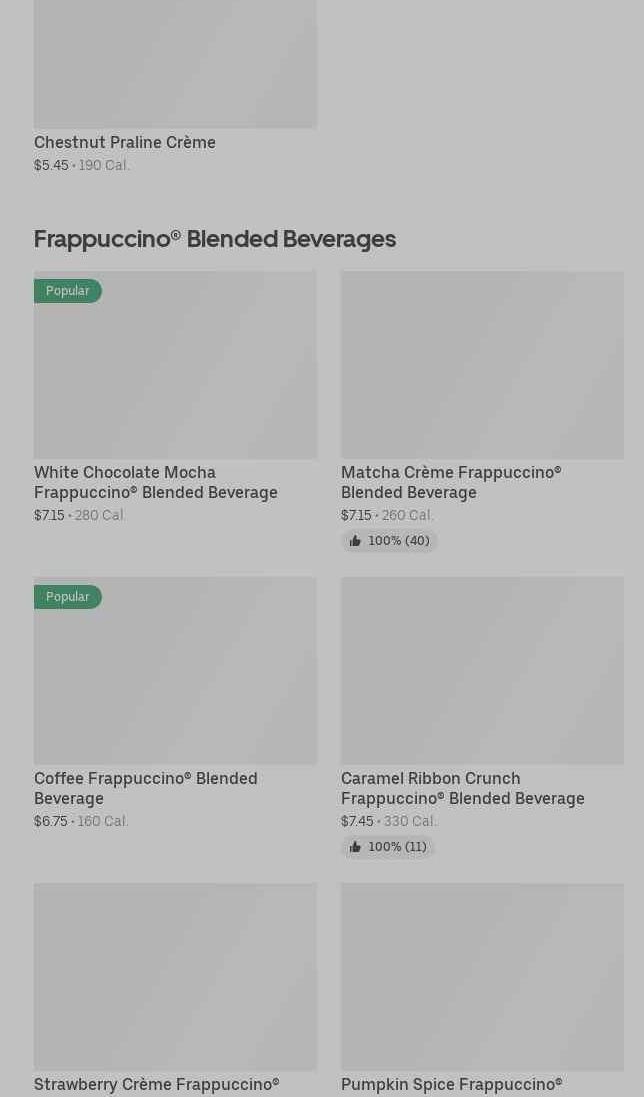Viewport: 644px width, 1097px height.
Task: Select Matcha Crème Frappuccino title
Action: pyautogui.click(x=450, y=482)
